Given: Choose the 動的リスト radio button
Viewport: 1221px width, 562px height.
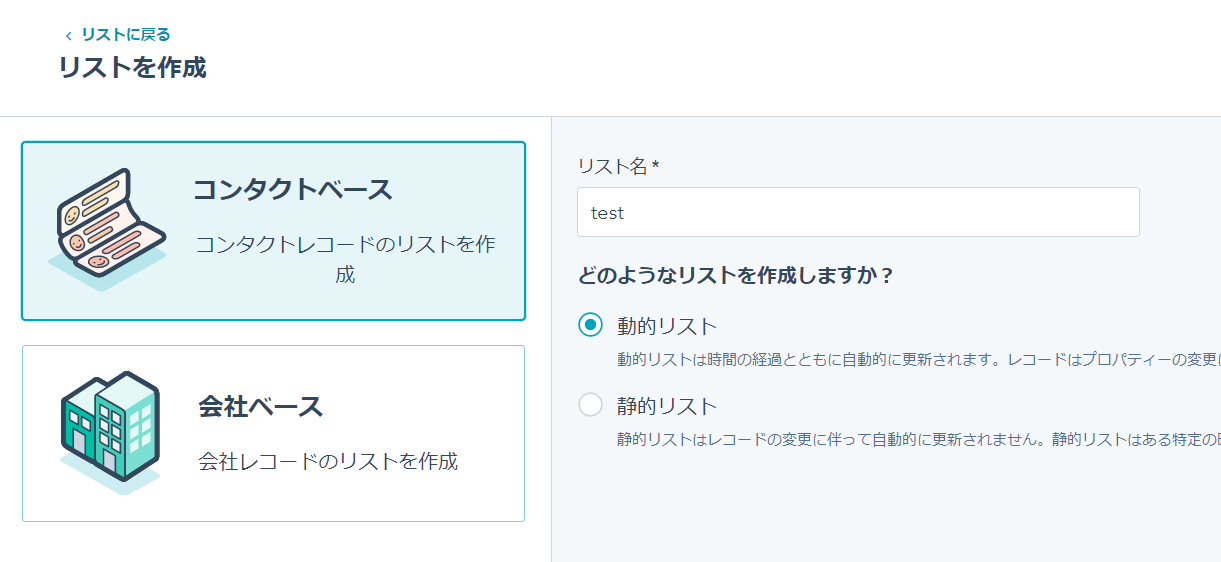Looking at the screenshot, I should [591, 325].
